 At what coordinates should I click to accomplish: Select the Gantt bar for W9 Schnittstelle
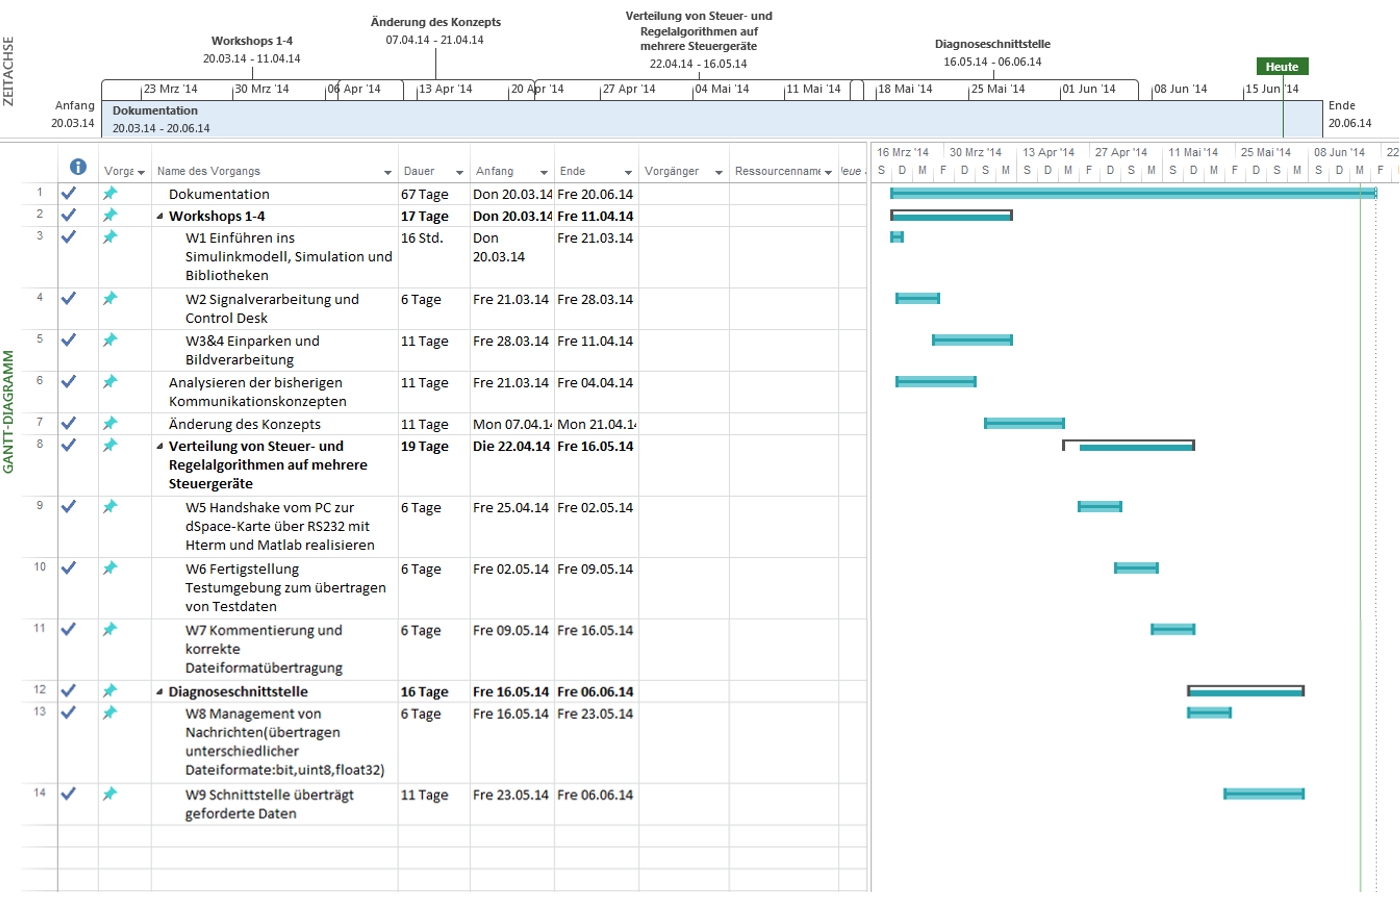point(1263,794)
